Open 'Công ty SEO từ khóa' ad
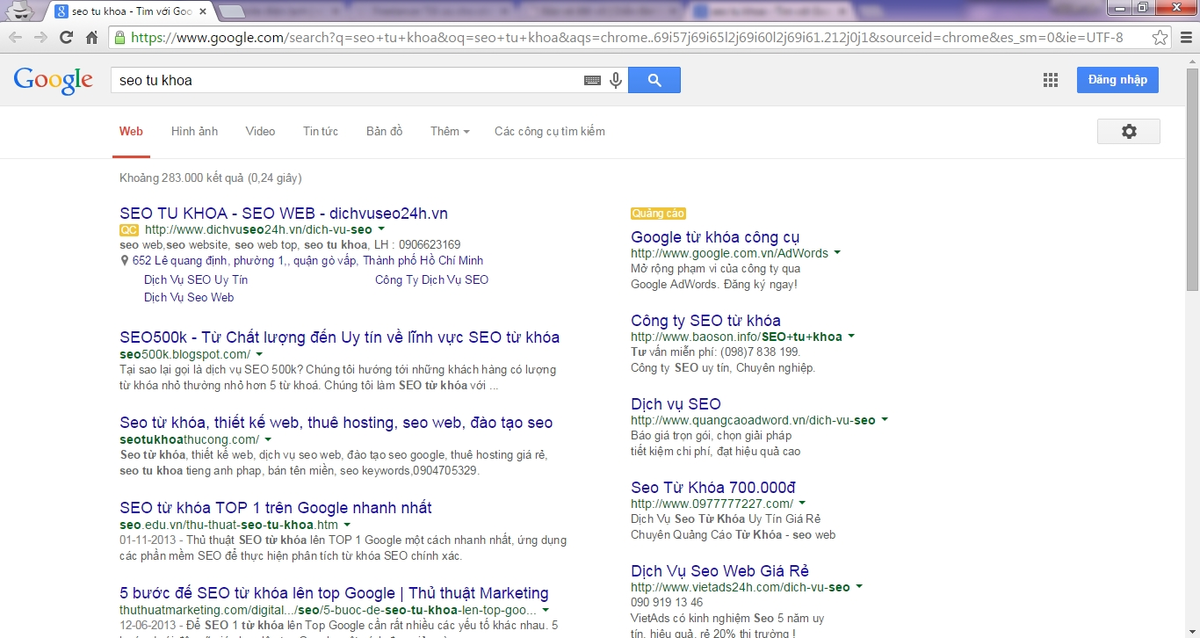 (x=706, y=320)
